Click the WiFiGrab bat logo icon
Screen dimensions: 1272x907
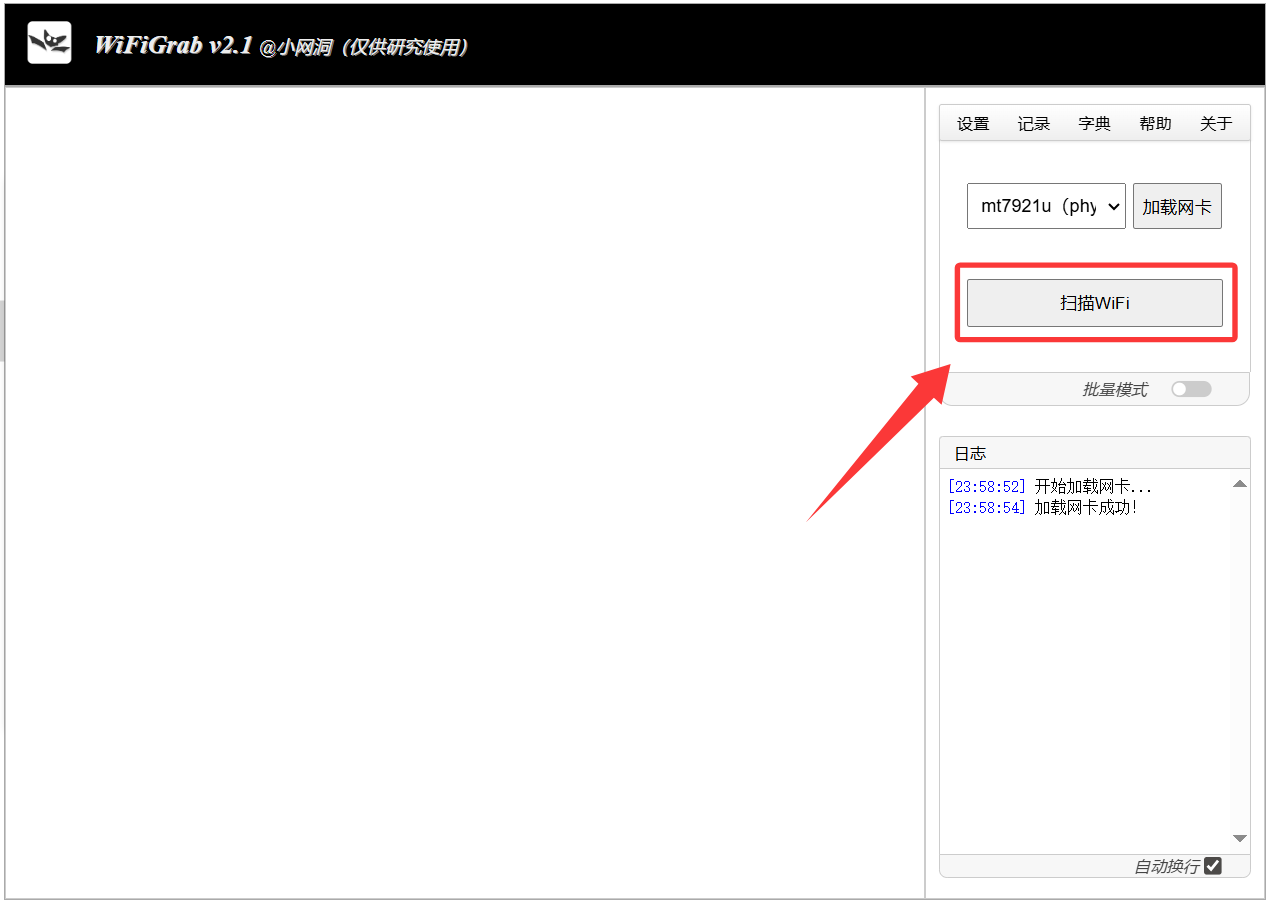click(49, 42)
